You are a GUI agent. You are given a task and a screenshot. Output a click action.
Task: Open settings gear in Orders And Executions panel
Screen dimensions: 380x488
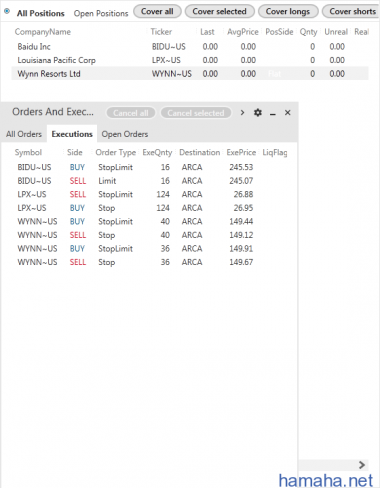point(258,113)
